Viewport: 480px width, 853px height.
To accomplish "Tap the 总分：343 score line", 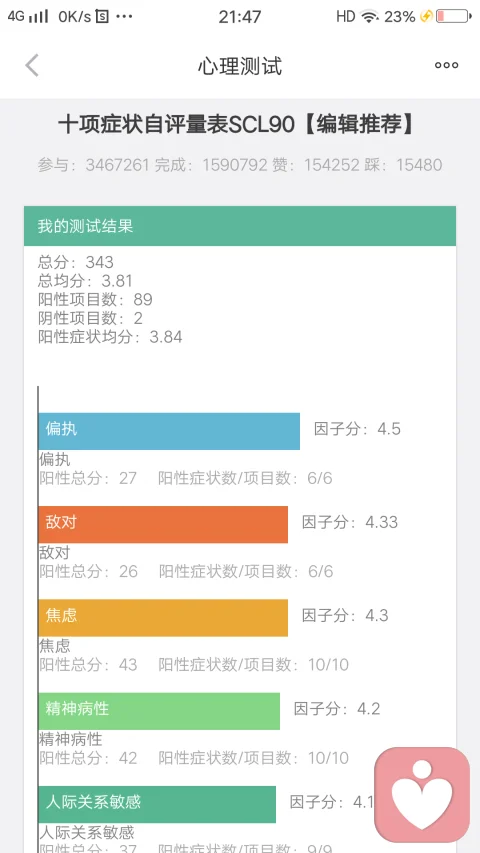I will coord(76,262).
